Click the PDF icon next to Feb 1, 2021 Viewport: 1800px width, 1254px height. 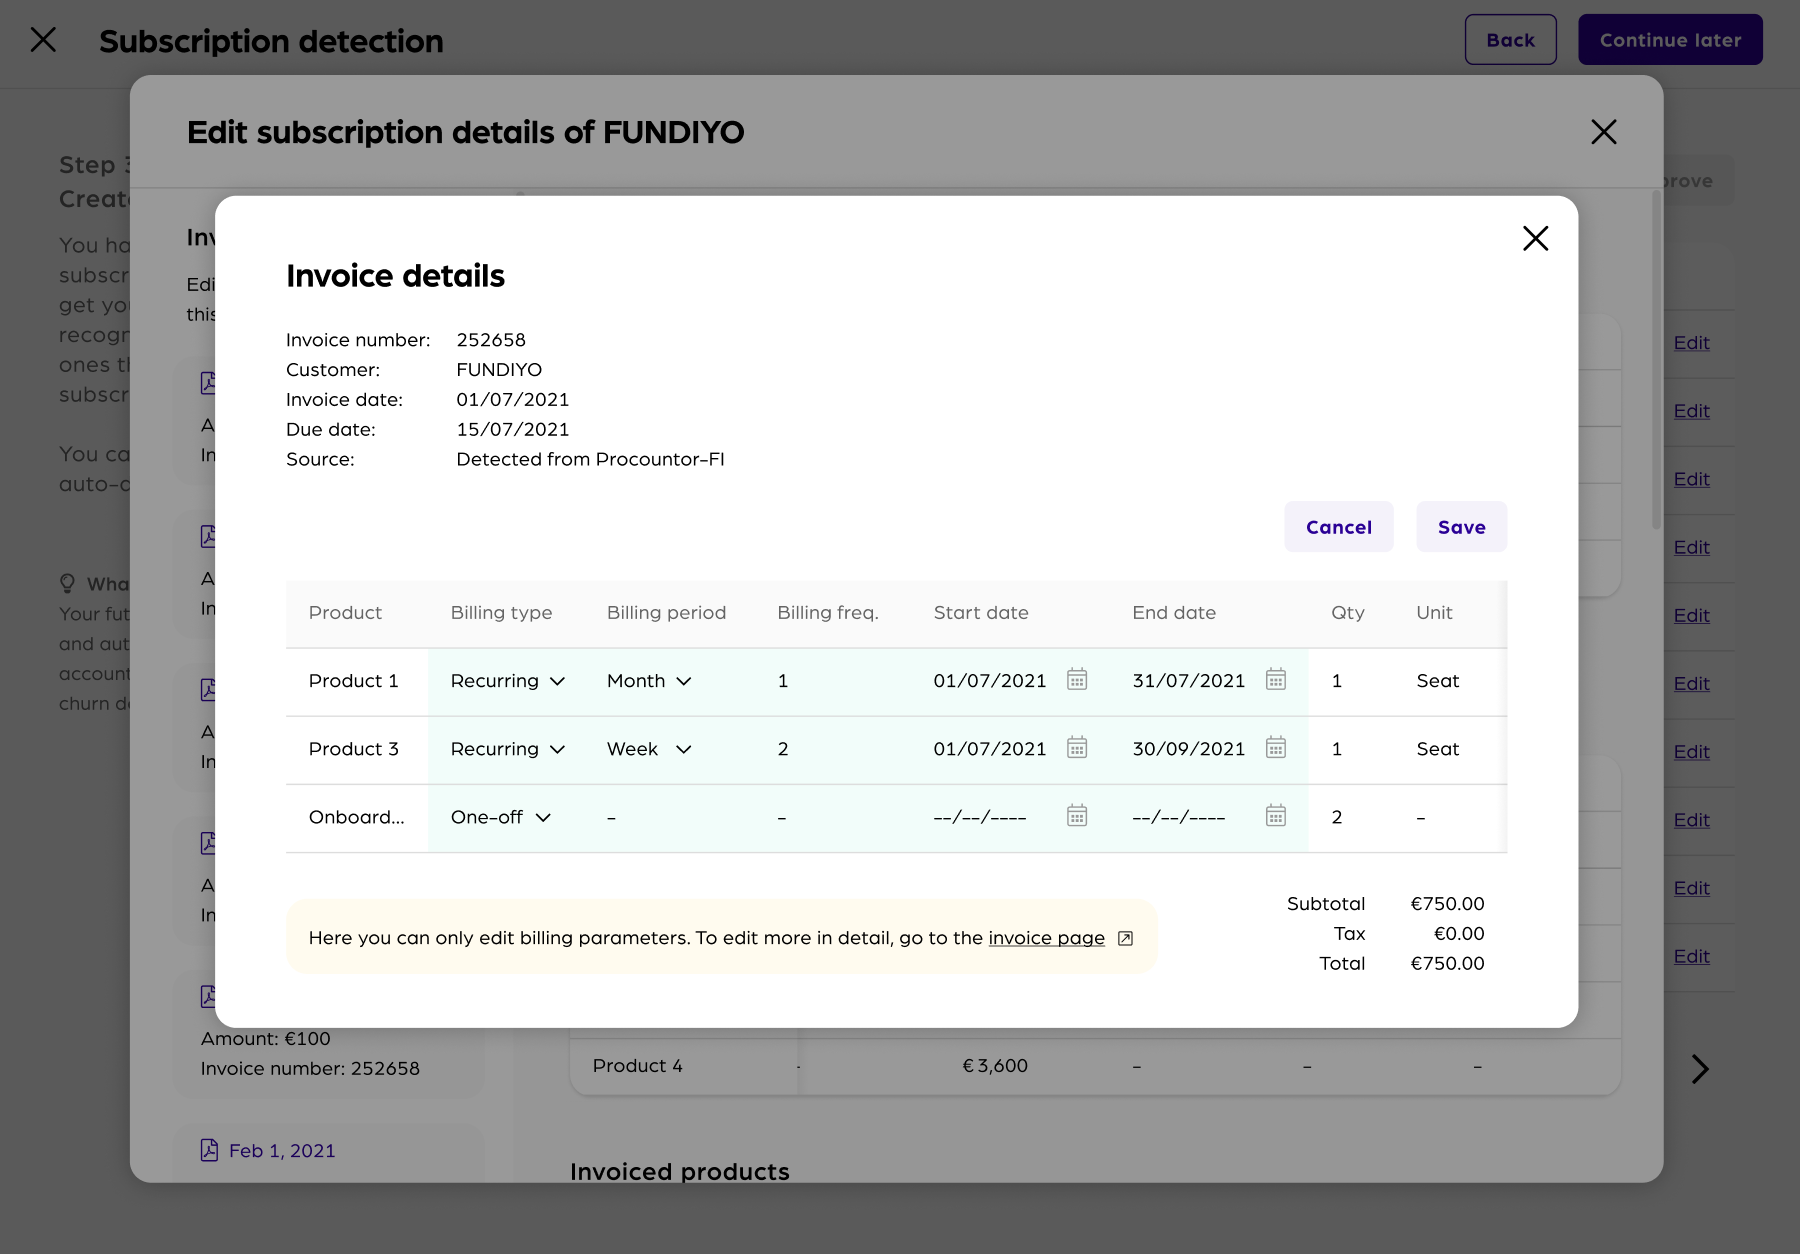209,1150
